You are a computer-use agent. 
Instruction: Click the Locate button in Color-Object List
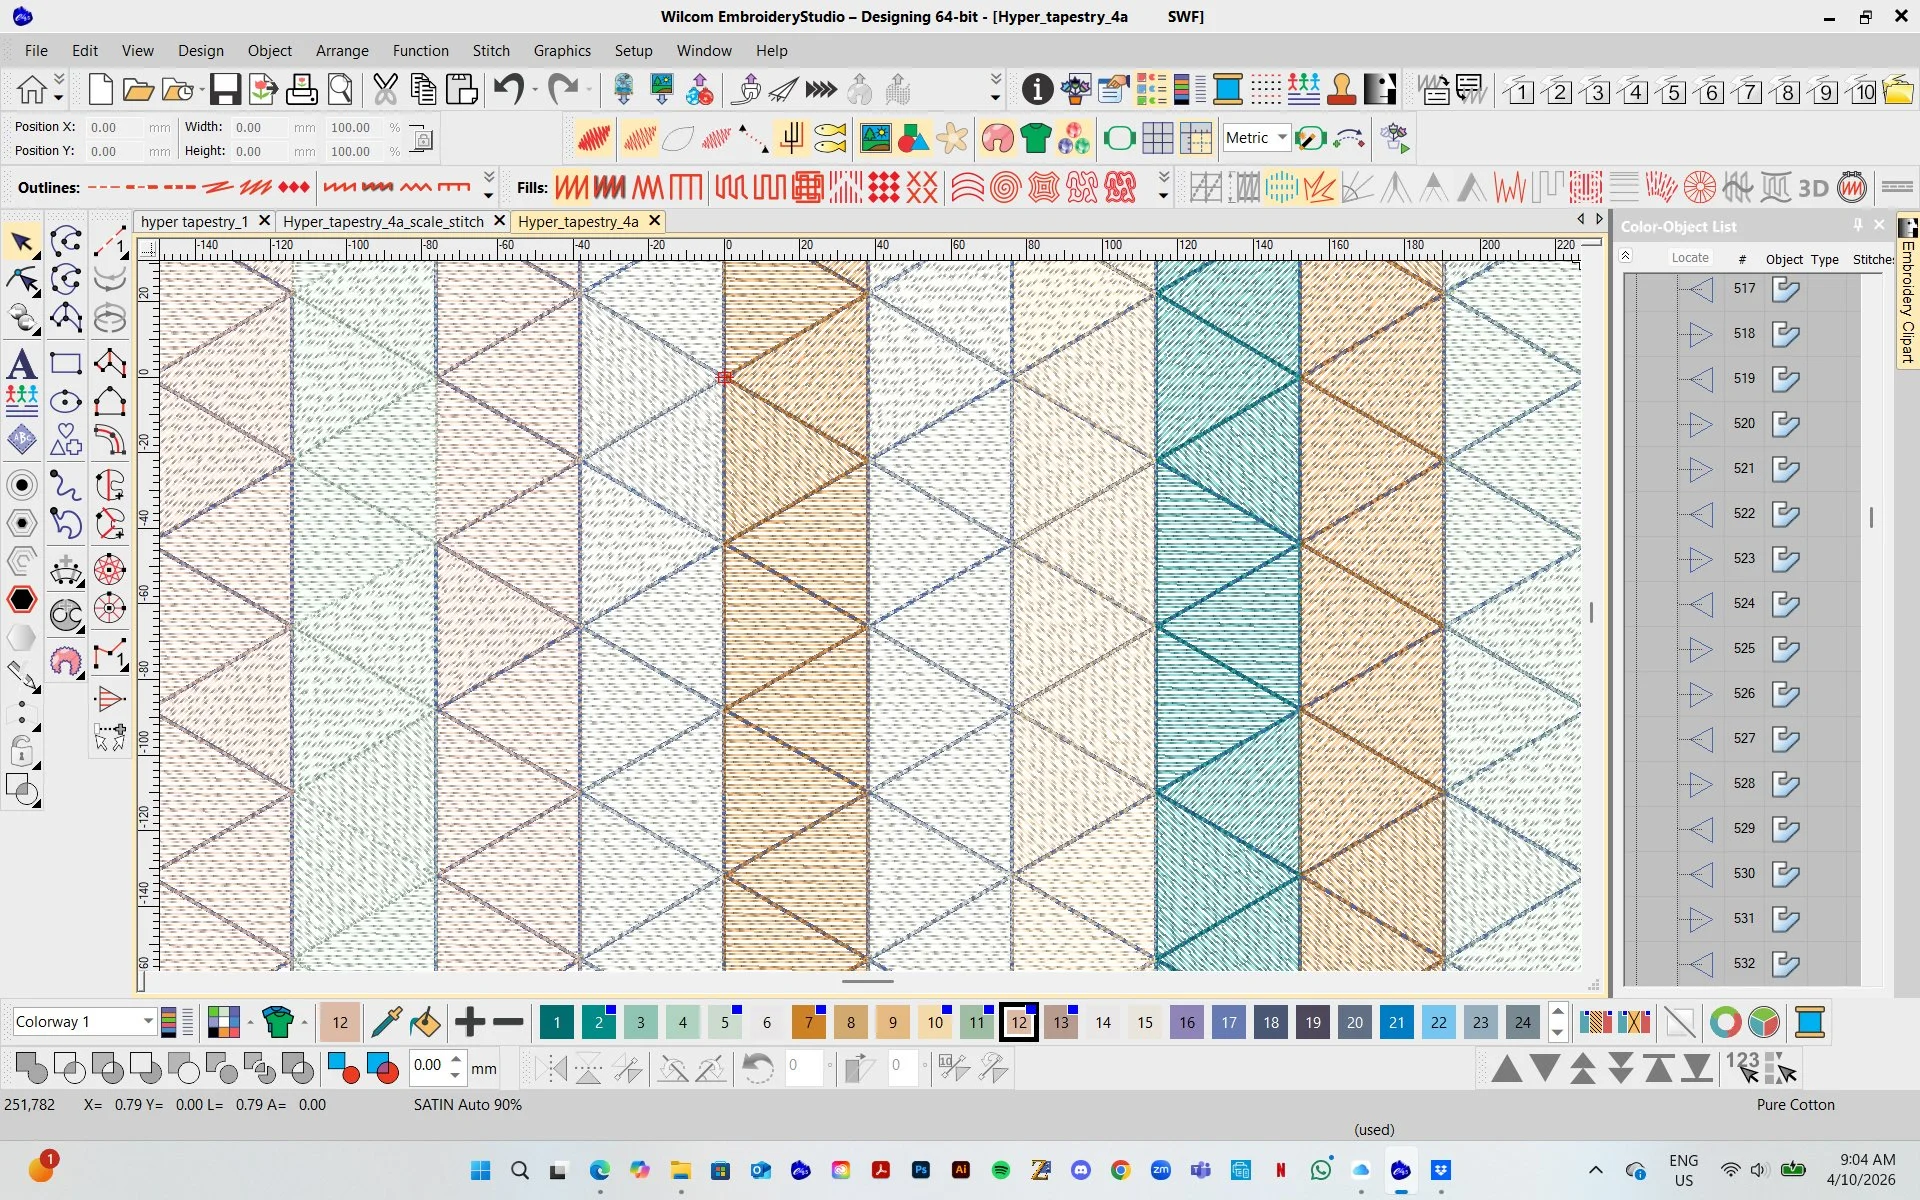[1690, 257]
